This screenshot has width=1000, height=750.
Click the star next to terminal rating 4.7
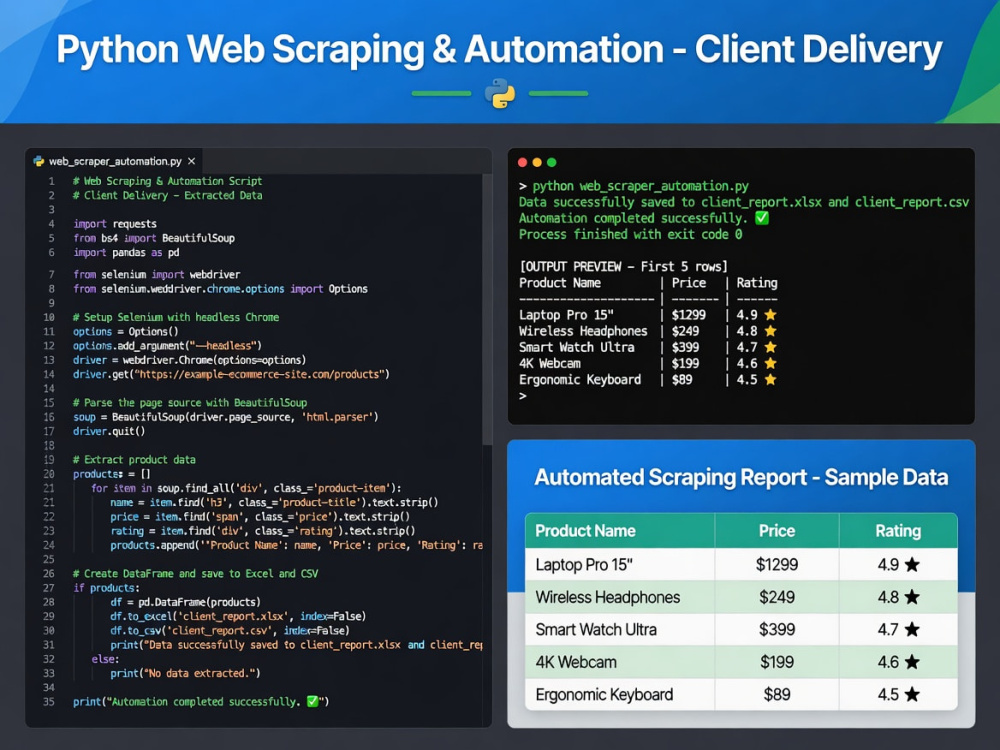(x=770, y=347)
